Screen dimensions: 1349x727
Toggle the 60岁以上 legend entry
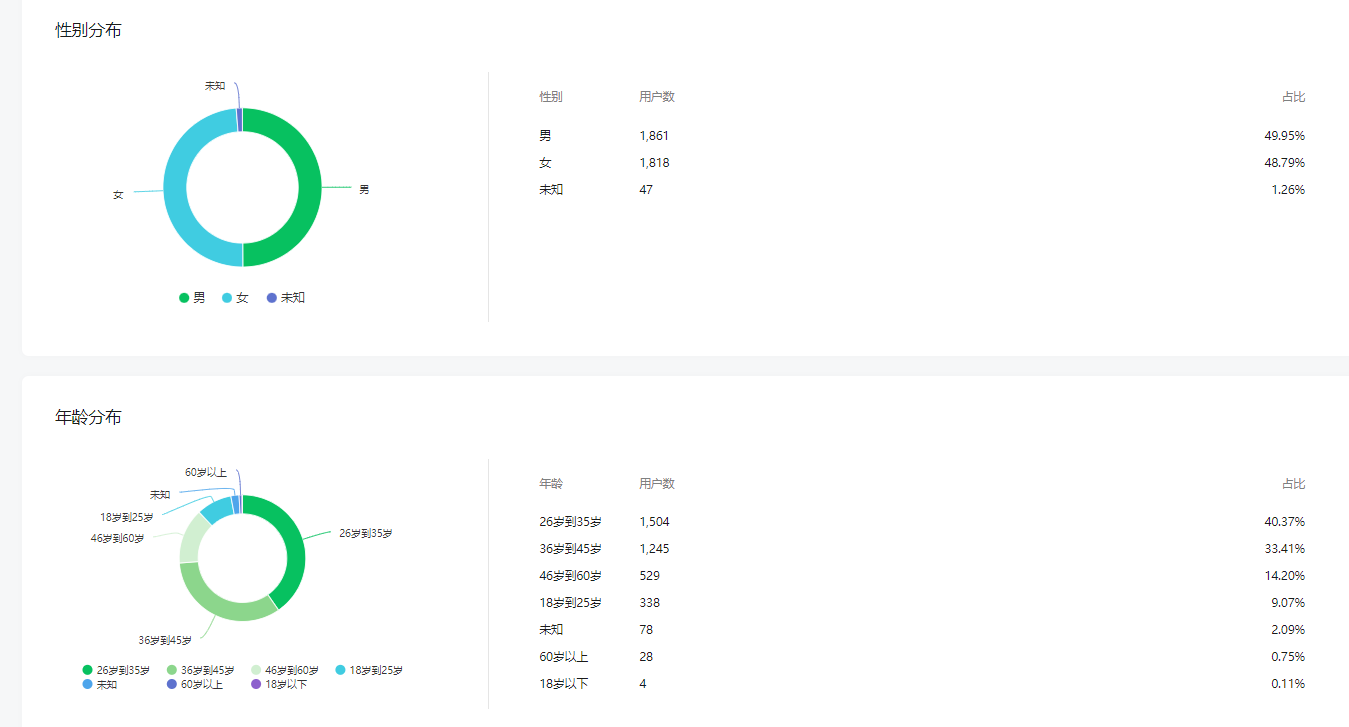tap(194, 684)
